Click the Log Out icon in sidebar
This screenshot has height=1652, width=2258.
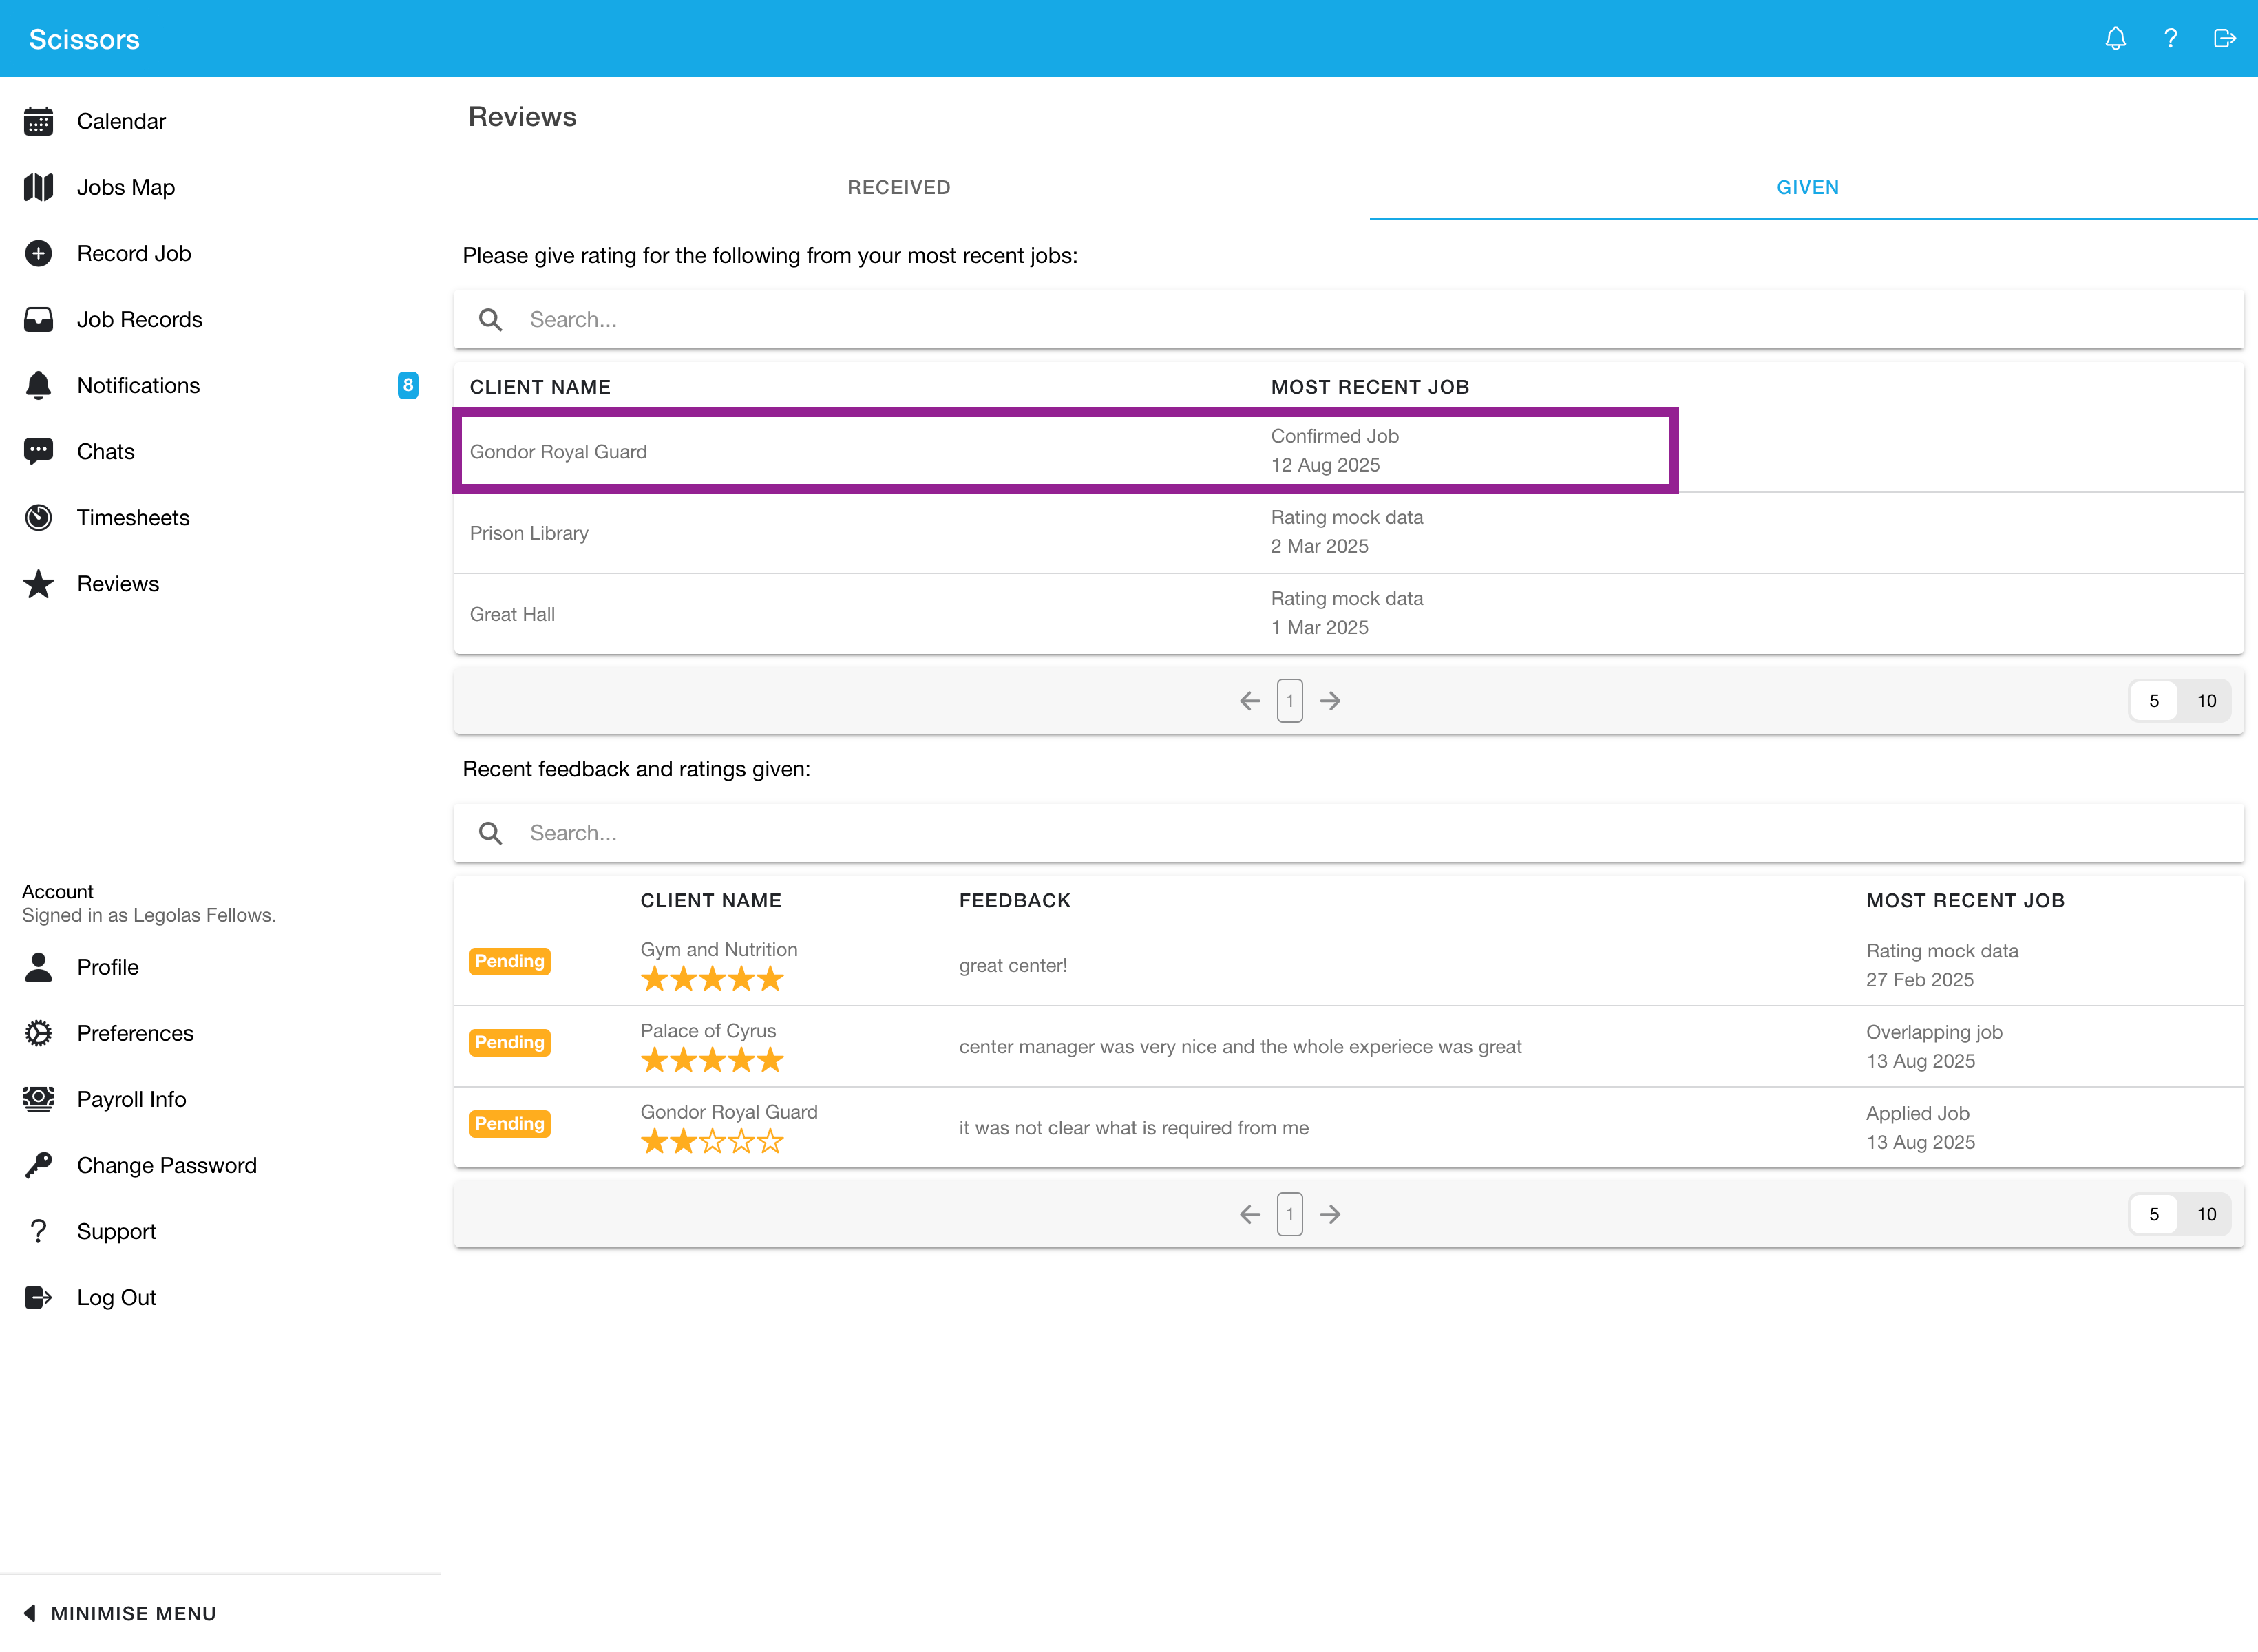pyautogui.click(x=38, y=1297)
